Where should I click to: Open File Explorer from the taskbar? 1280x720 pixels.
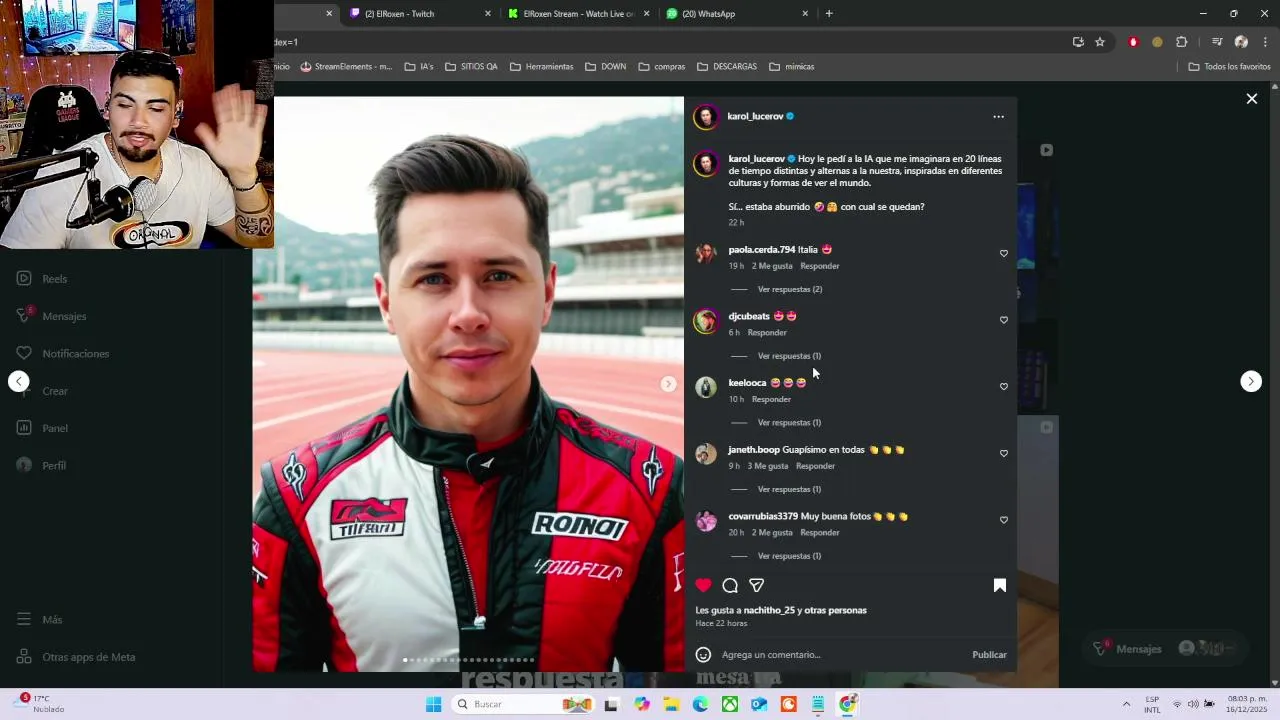pyautogui.click(x=671, y=704)
